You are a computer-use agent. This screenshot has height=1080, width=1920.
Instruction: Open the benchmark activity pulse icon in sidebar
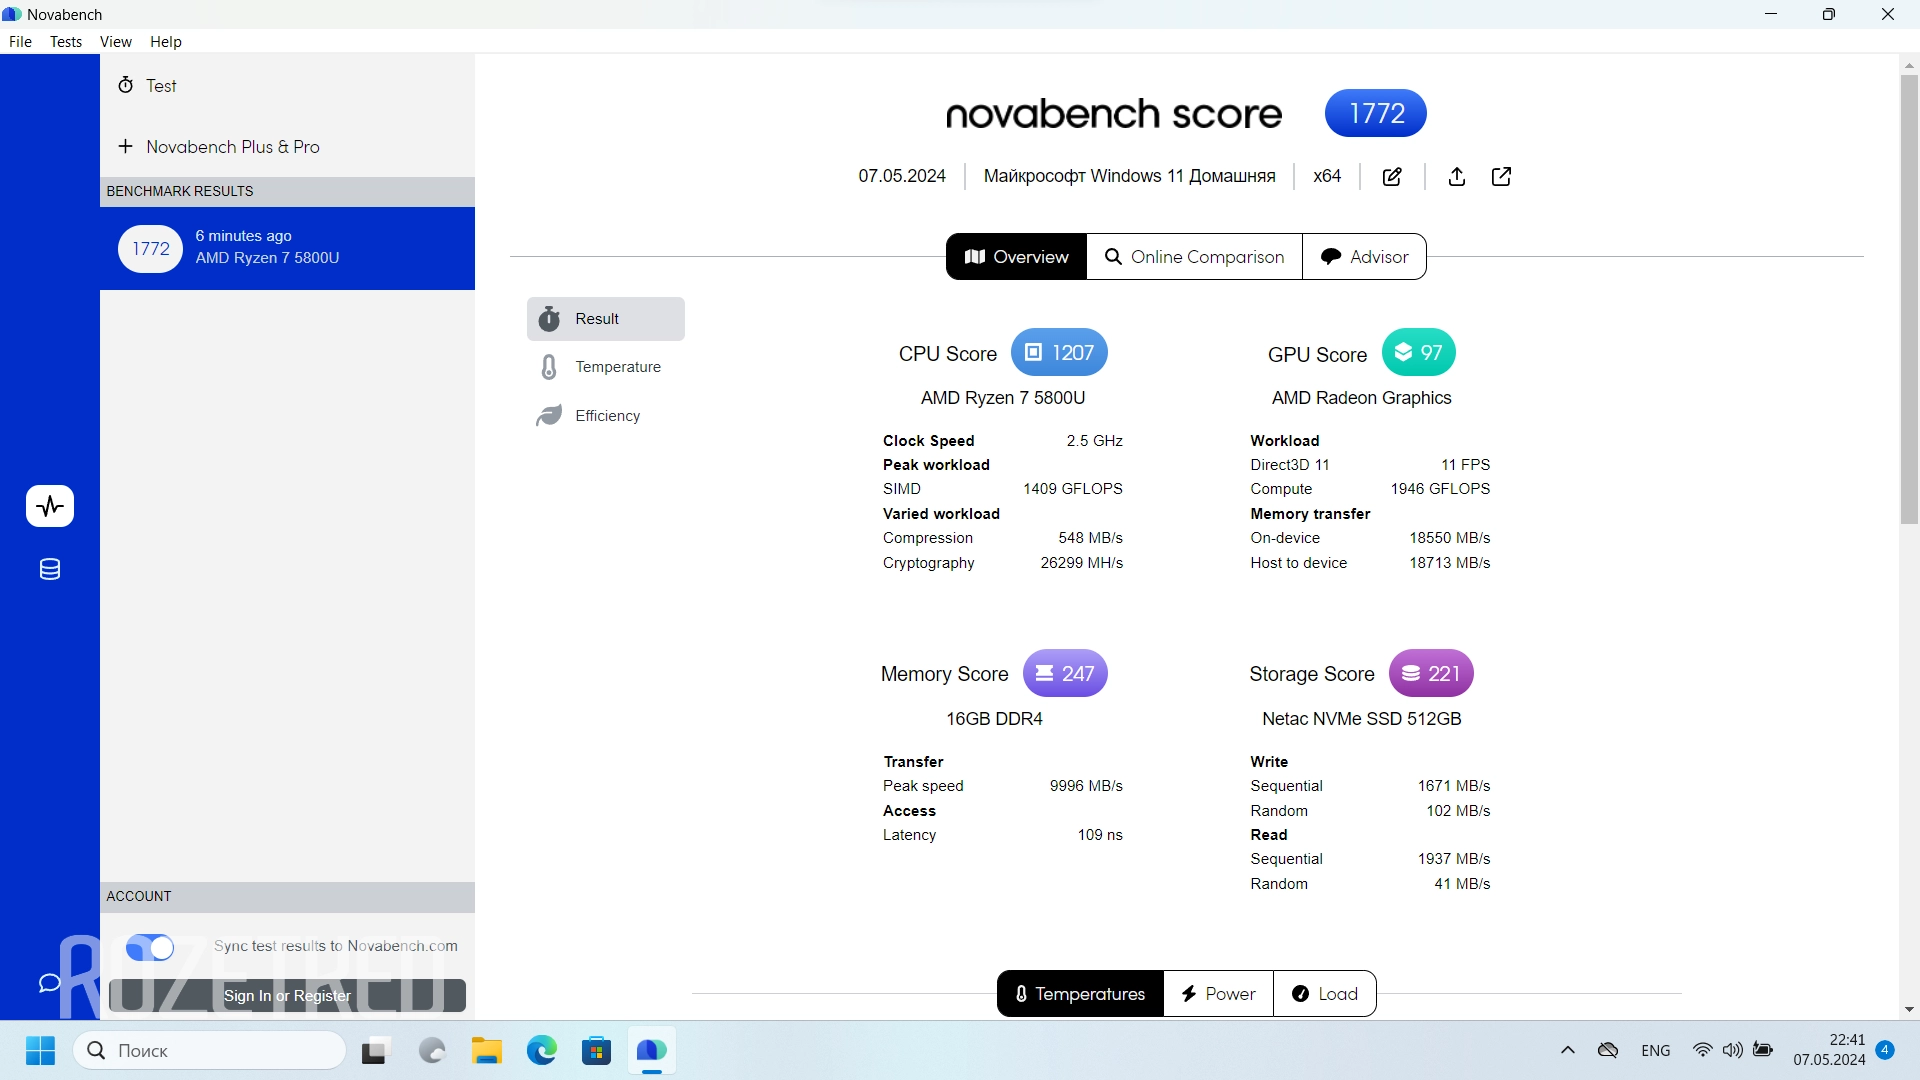(x=50, y=506)
